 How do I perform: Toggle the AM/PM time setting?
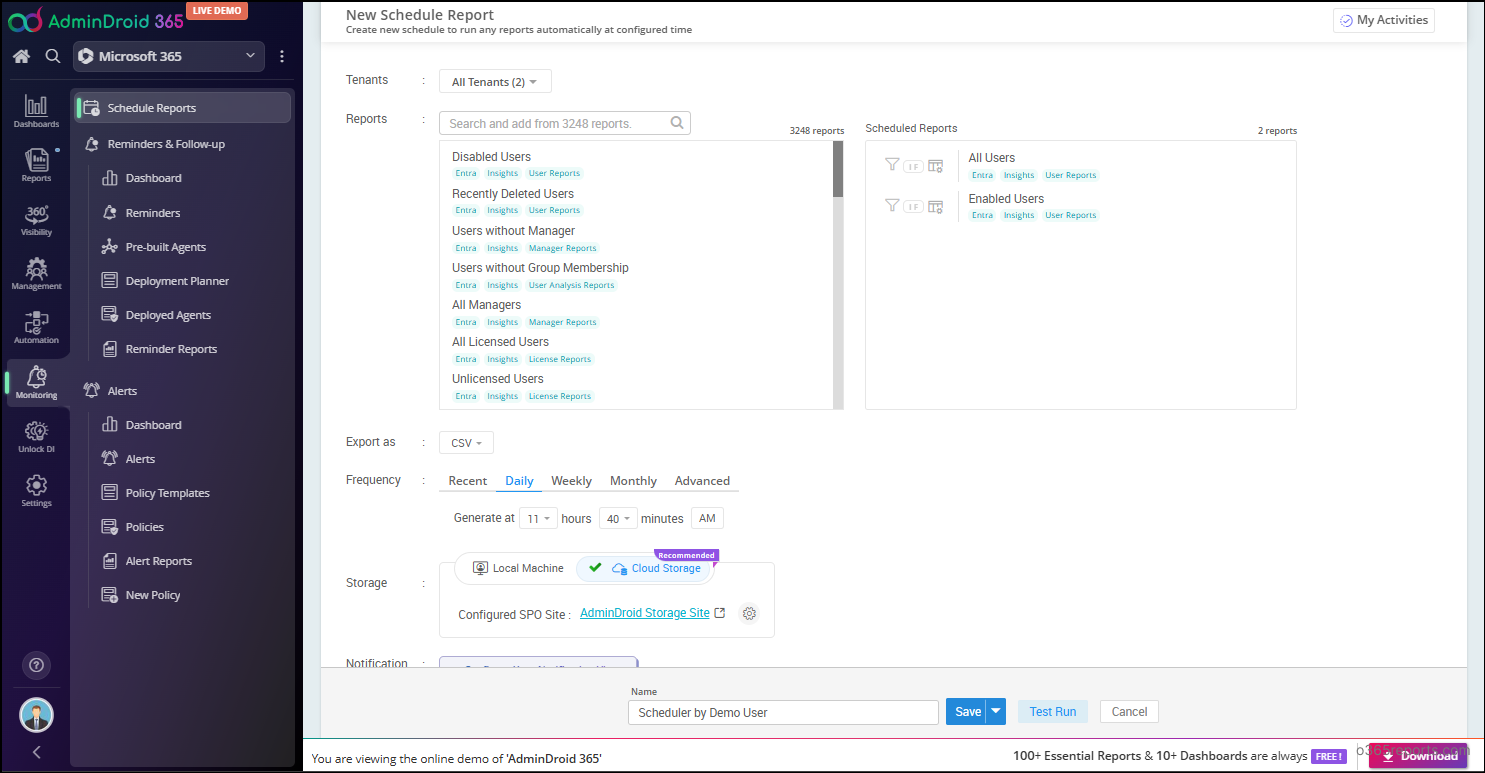(x=707, y=518)
